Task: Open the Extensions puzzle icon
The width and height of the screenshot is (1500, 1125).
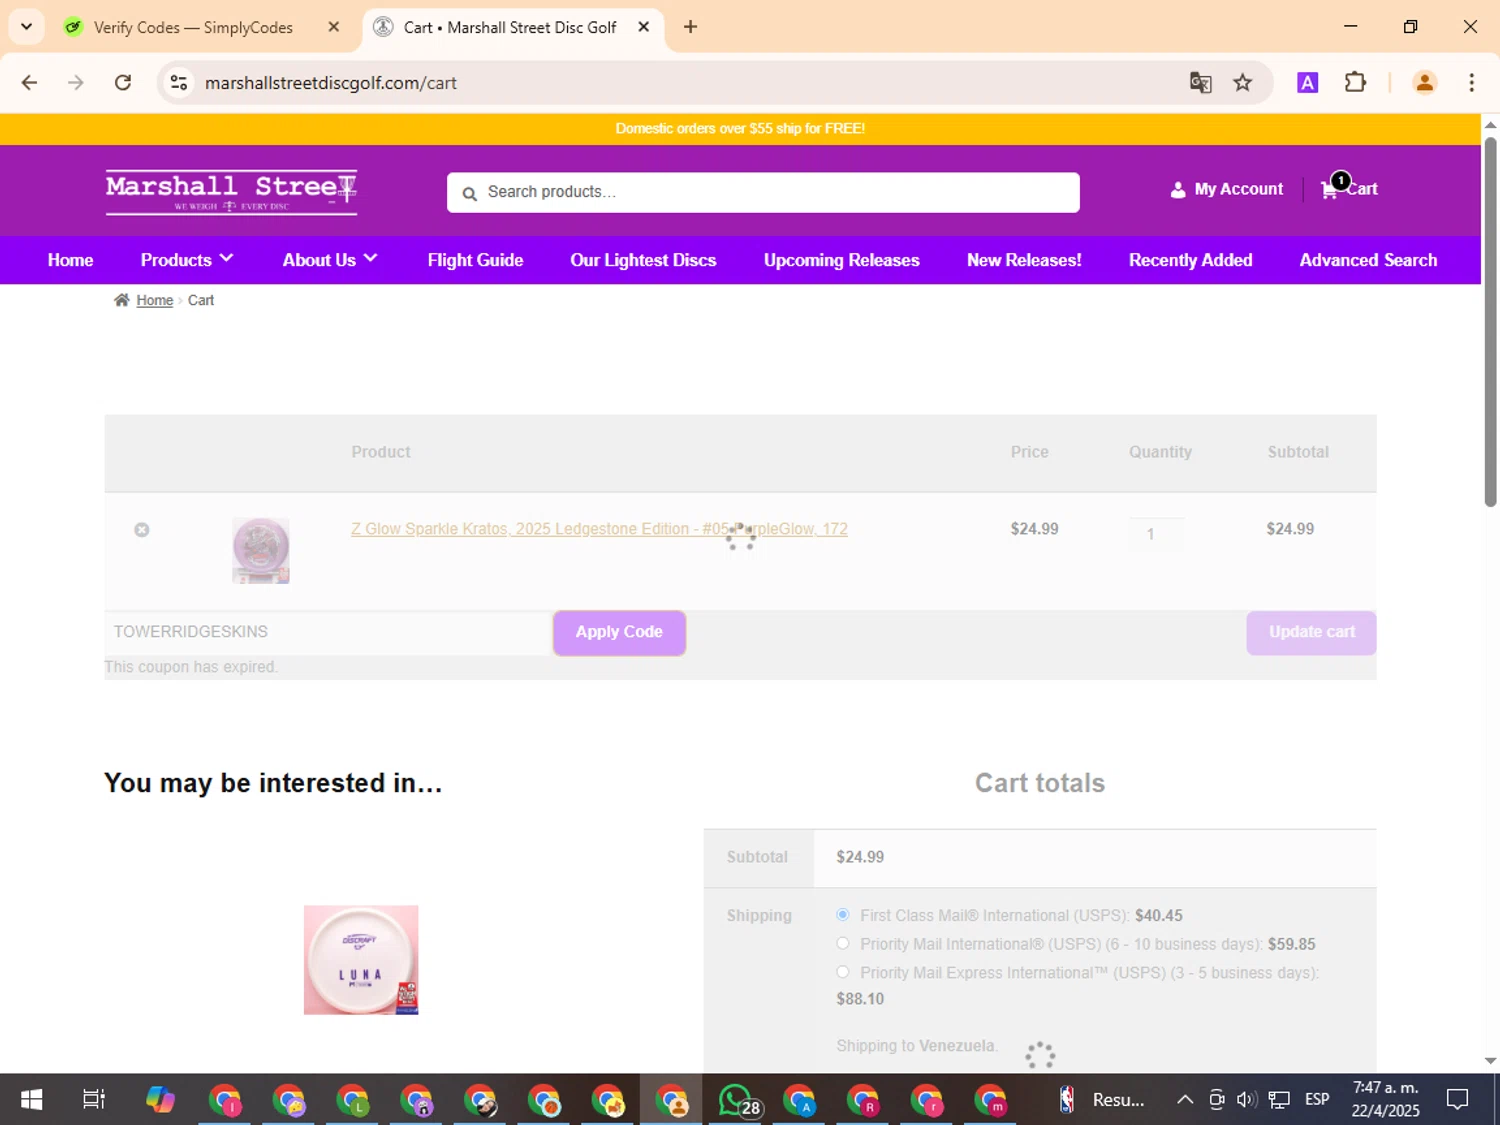Action: click(x=1355, y=83)
